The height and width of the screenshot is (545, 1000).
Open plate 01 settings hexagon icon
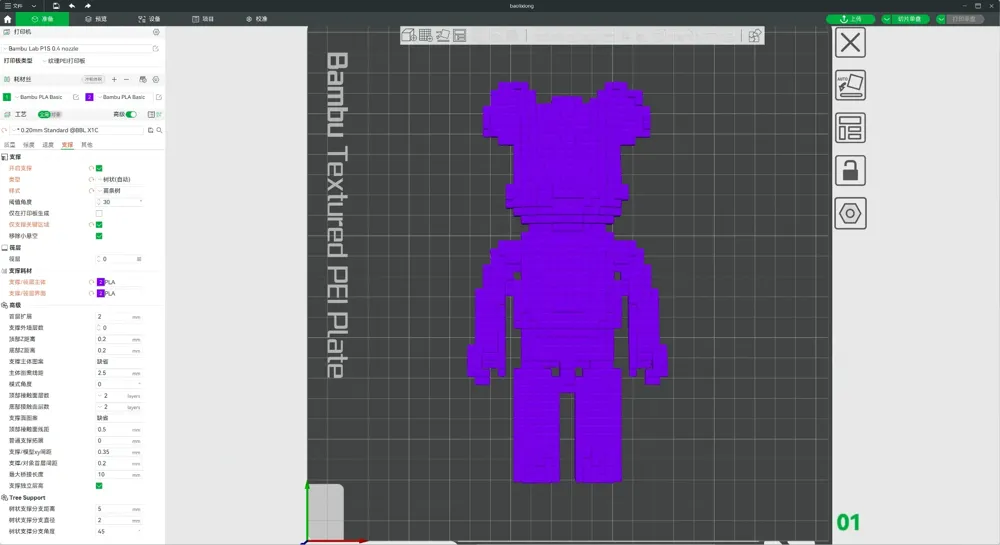850,214
